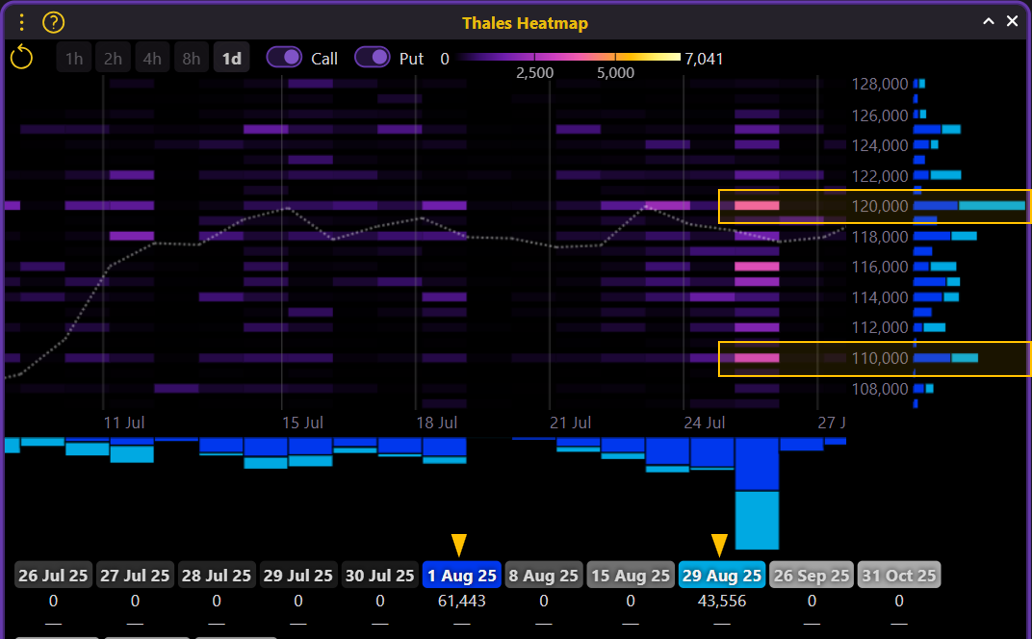Select the 8h timeframe
1032x639 pixels.
tap(191, 59)
